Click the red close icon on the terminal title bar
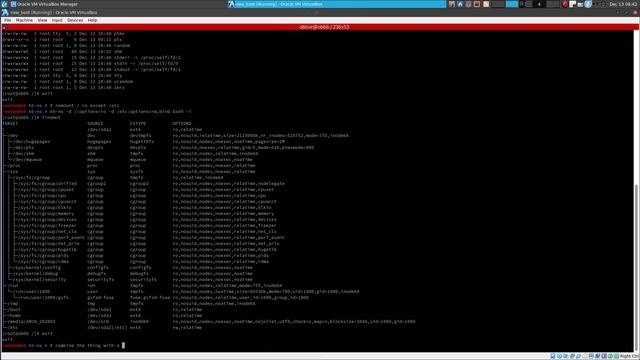This screenshot has height=360, width=640. pos(4,27)
